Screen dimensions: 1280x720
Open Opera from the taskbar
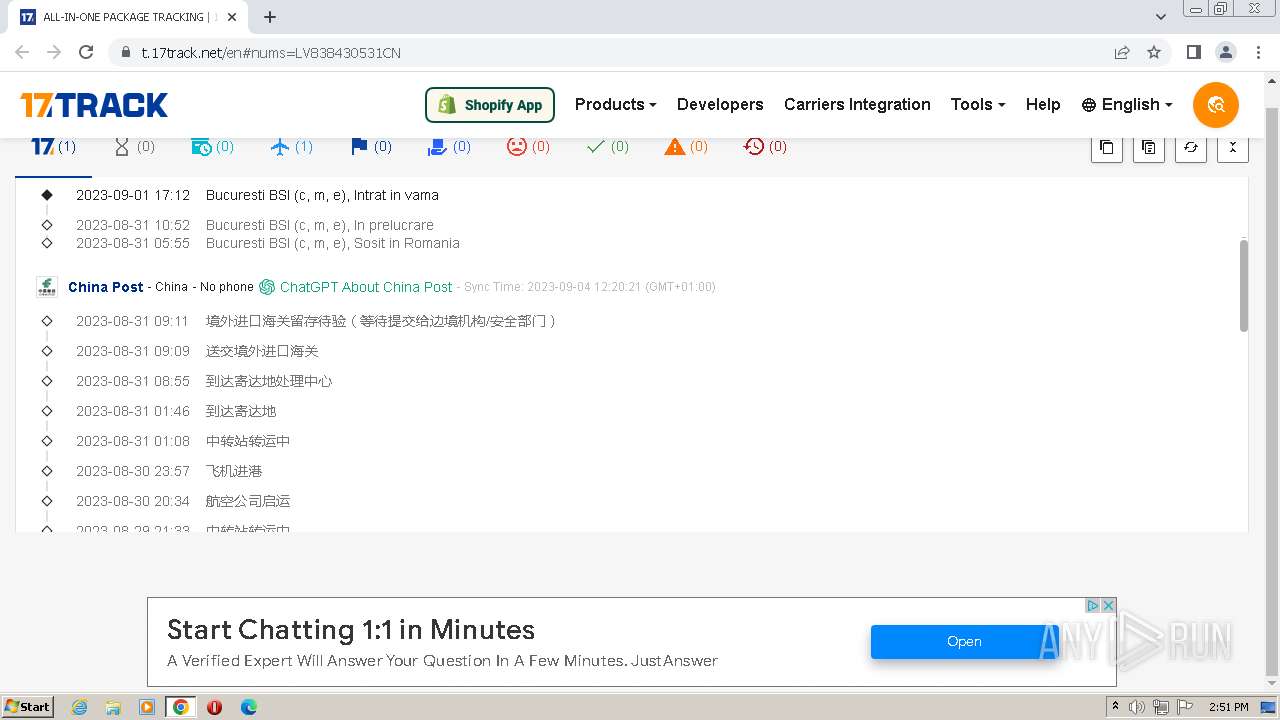tap(214, 707)
